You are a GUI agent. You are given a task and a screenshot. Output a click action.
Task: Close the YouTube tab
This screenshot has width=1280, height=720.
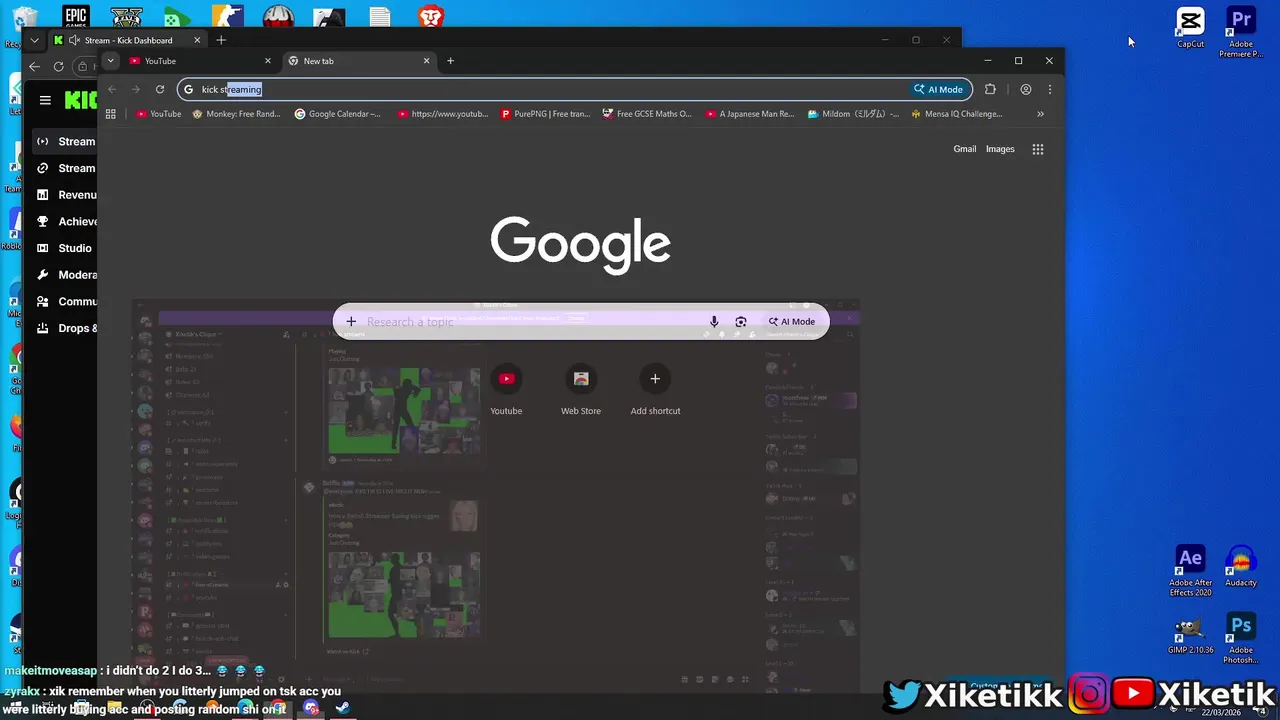click(268, 61)
